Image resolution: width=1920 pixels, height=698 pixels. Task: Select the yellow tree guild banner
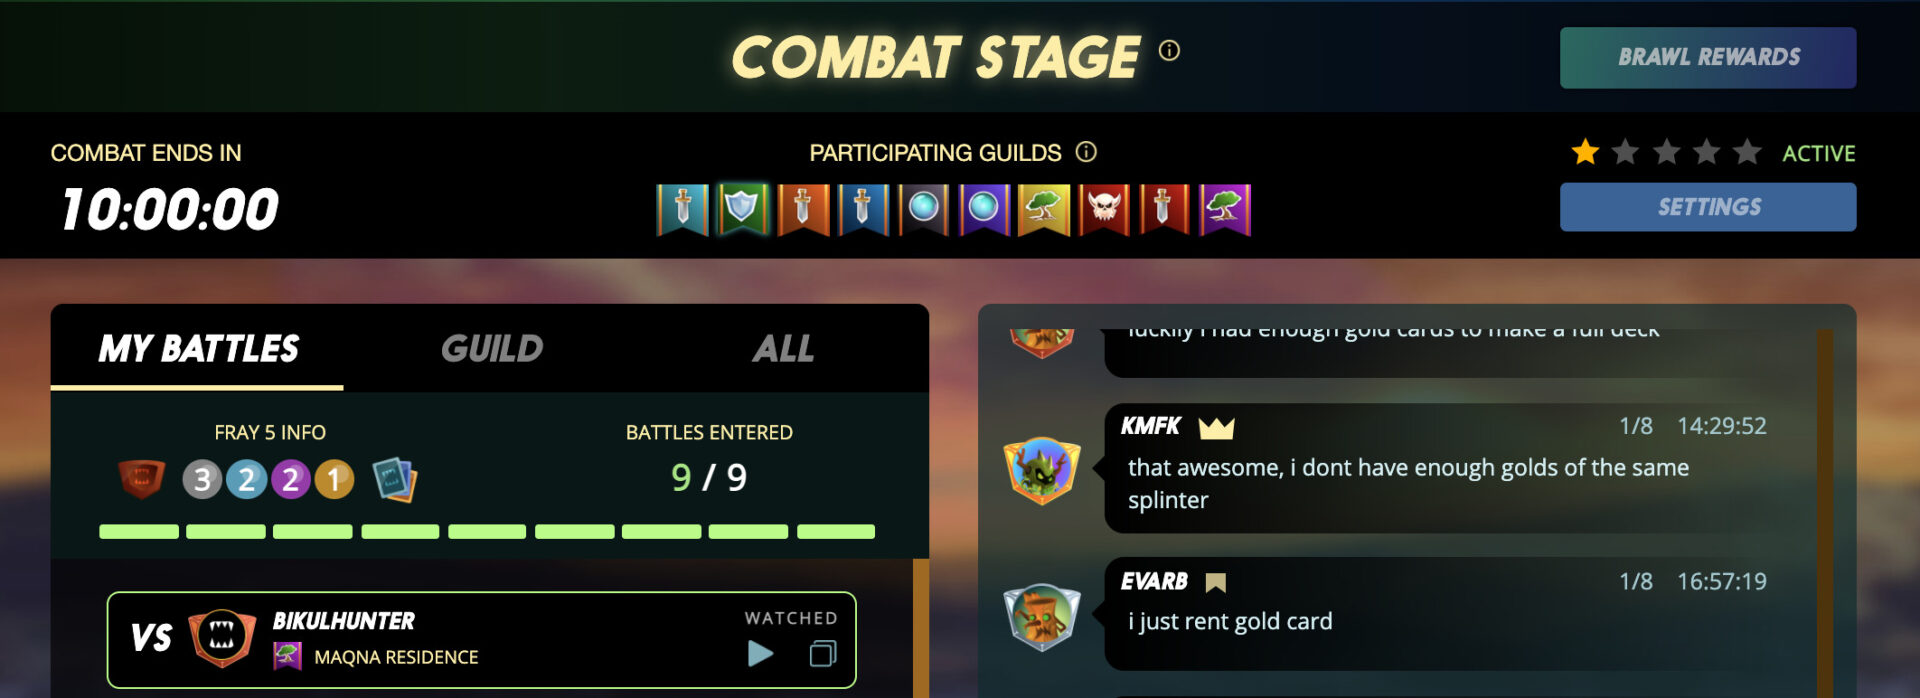click(x=1044, y=209)
